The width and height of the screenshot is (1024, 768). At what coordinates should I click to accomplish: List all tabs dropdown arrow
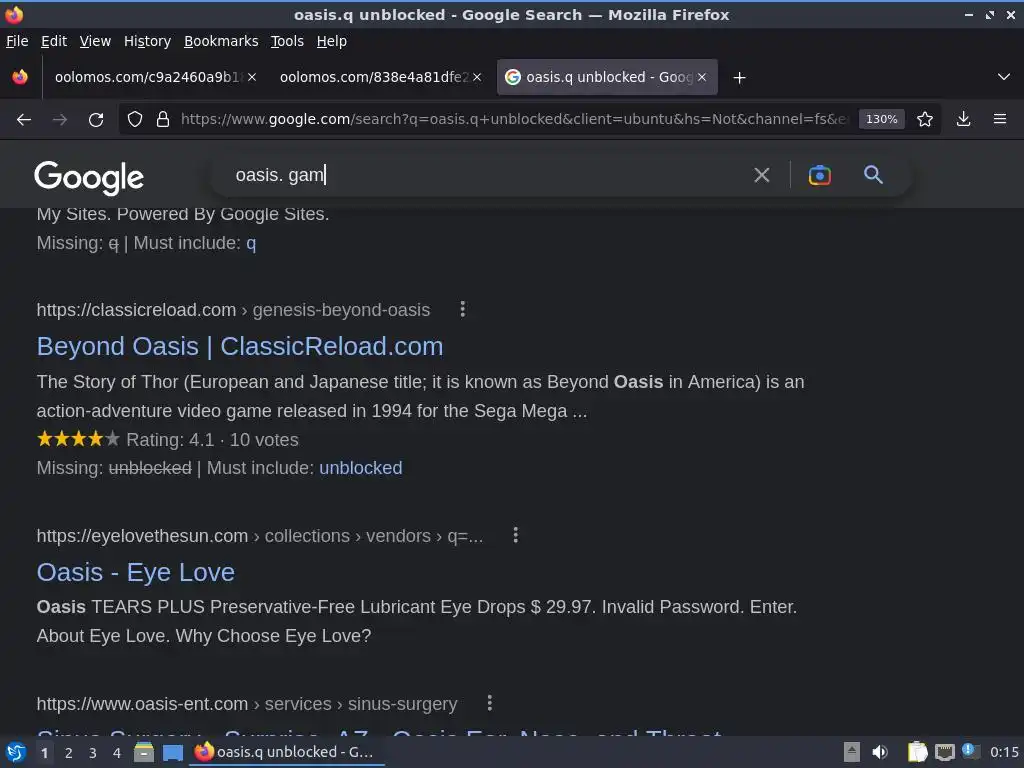point(1004,77)
